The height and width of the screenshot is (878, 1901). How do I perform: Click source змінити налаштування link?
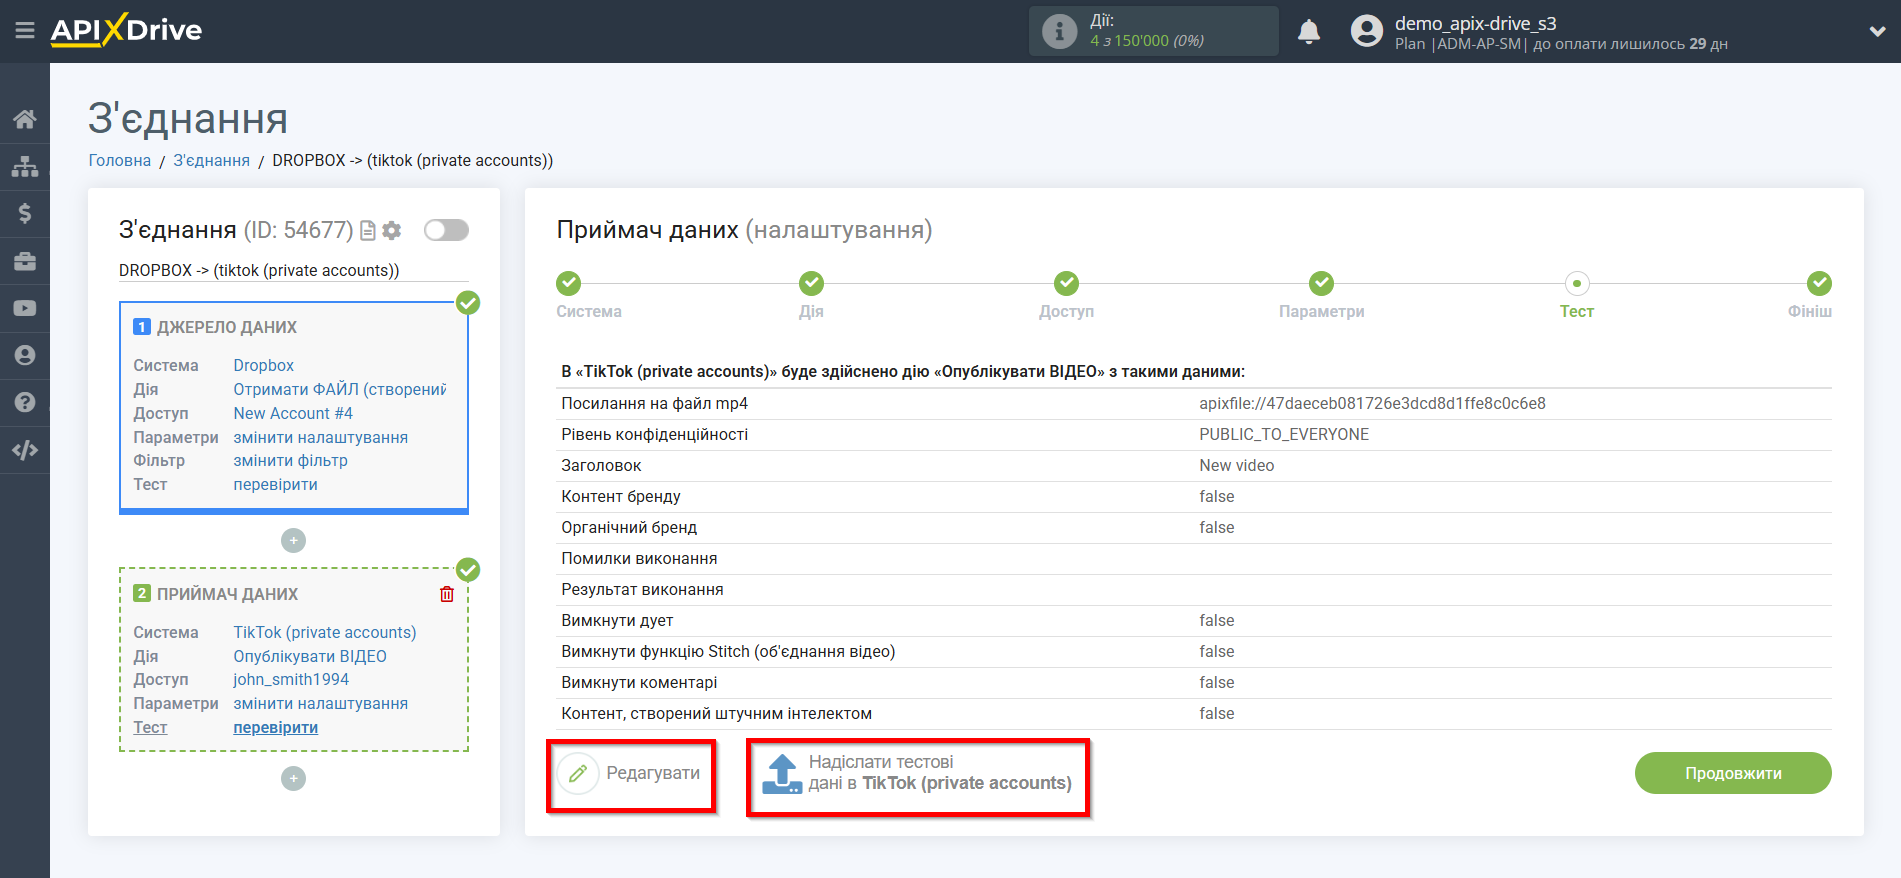pos(321,437)
